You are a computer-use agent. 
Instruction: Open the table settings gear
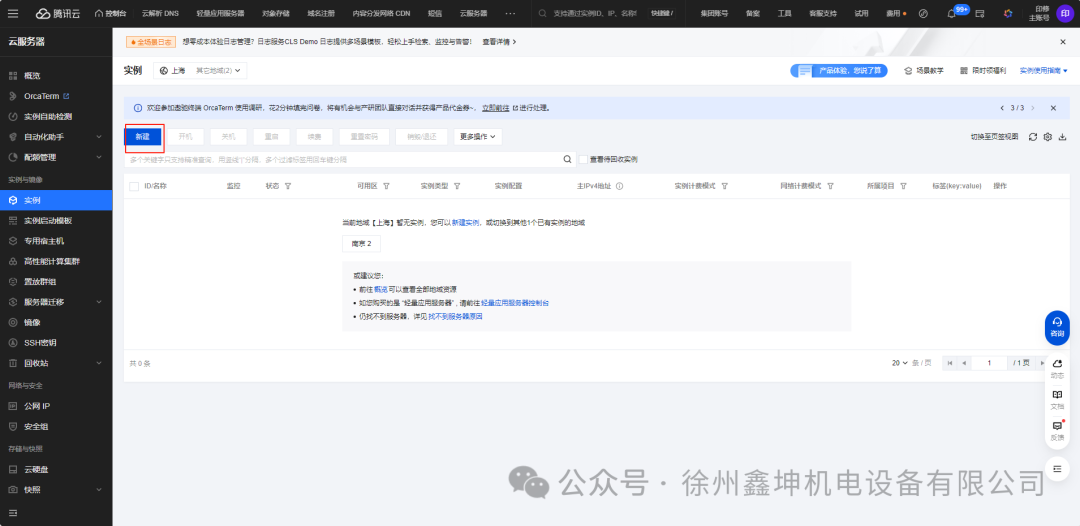[1048, 136]
